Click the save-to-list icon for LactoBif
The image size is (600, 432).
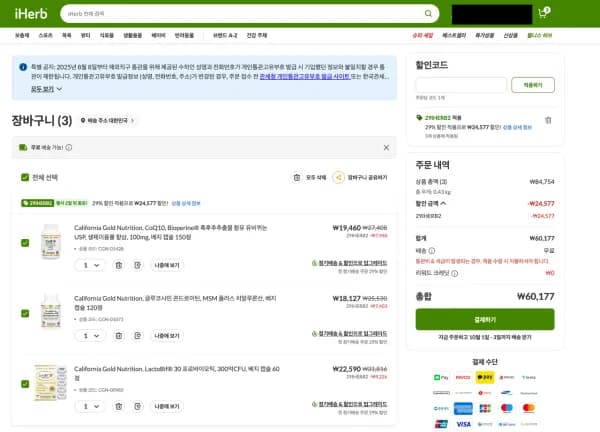point(137,406)
